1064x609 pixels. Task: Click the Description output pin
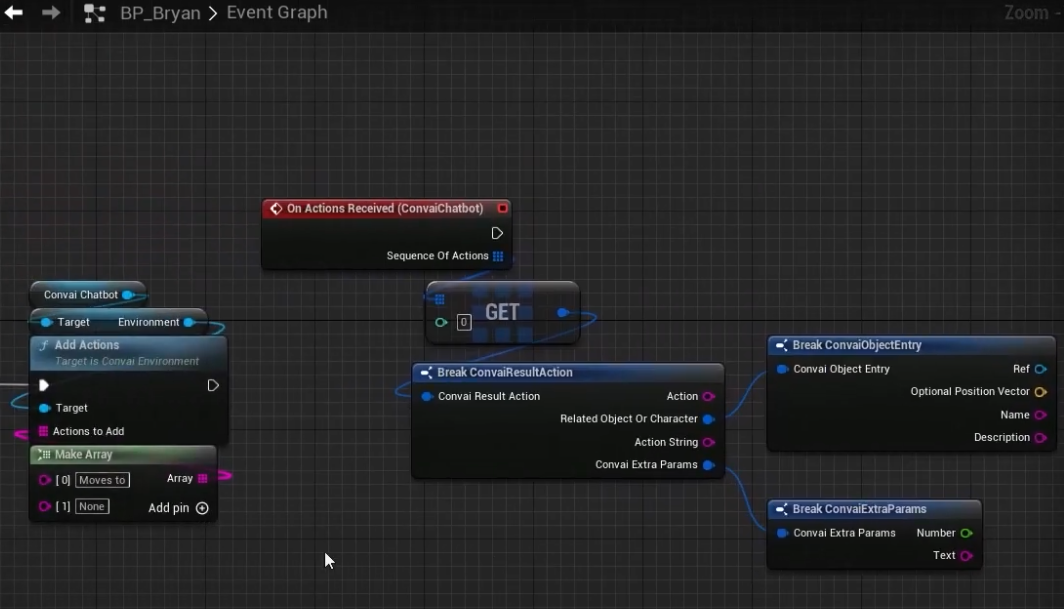click(x=1040, y=438)
